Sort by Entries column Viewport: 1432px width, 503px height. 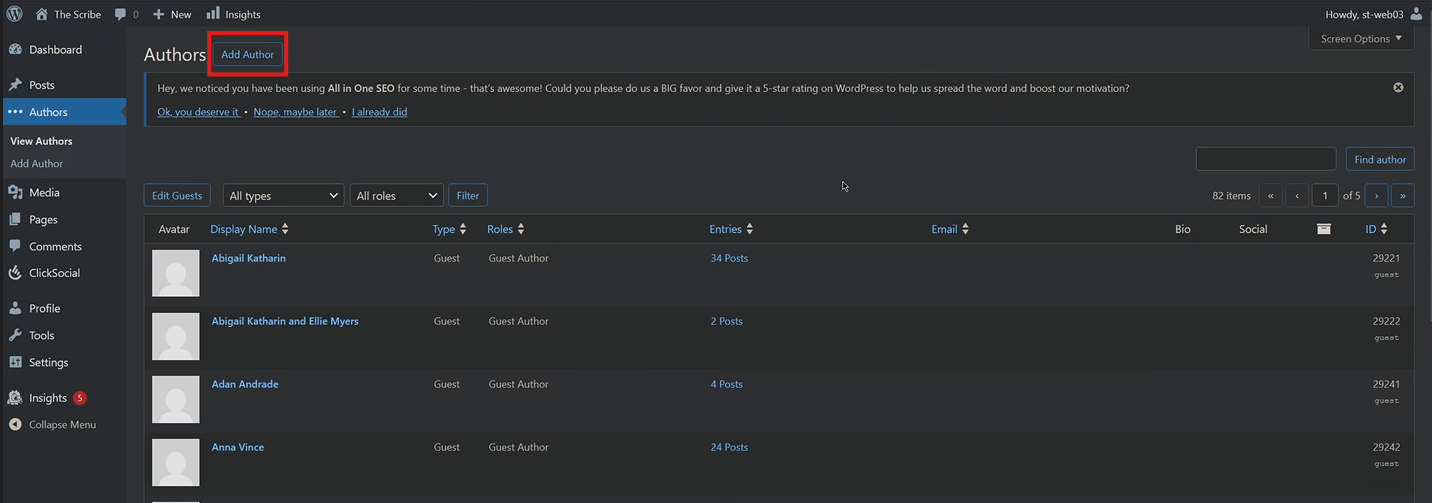point(731,229)
